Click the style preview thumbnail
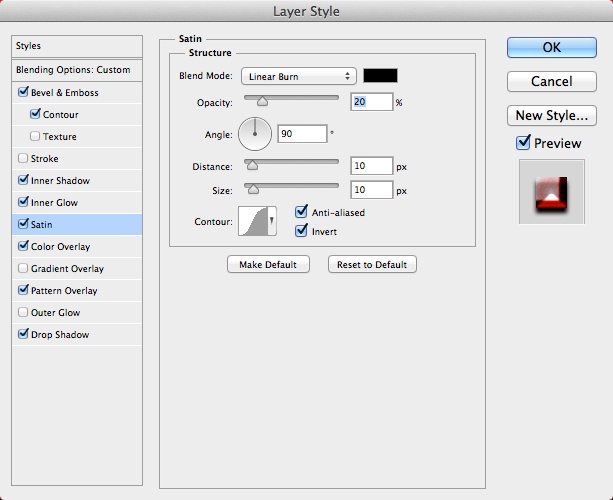This screenshot has width=613, height=500. tap(552, 192)
